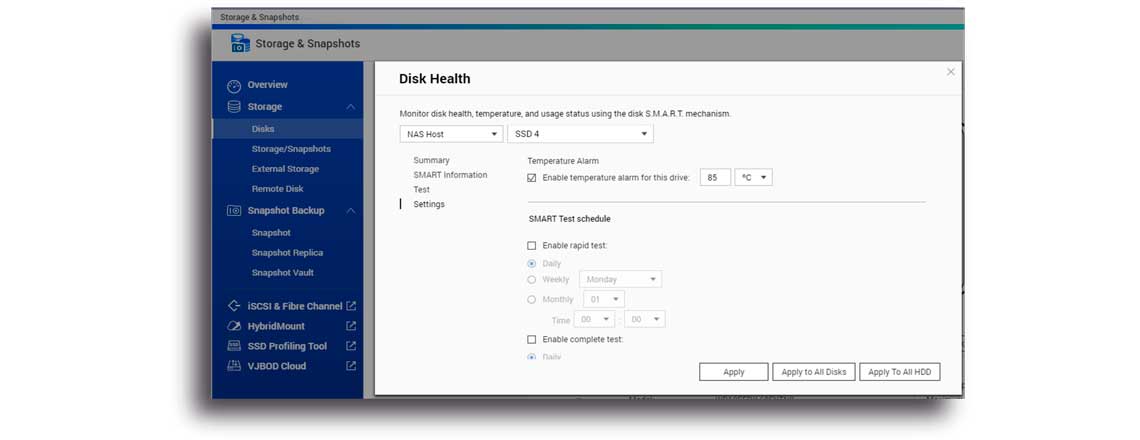Click the SSD Profiling Tool icon
Screen dimensions: 1140x440
(234, 346)
